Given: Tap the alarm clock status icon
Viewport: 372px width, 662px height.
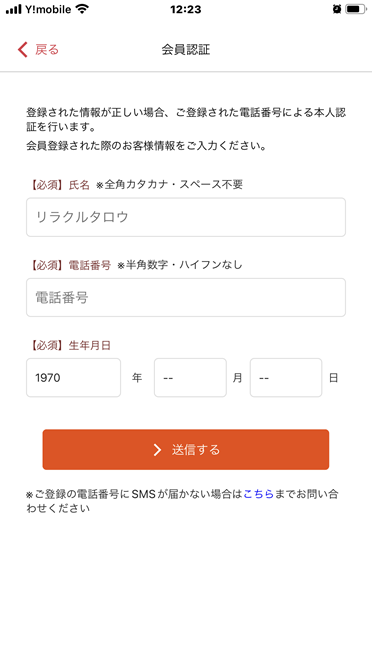Looking at the screenshot, I should 337,9.
